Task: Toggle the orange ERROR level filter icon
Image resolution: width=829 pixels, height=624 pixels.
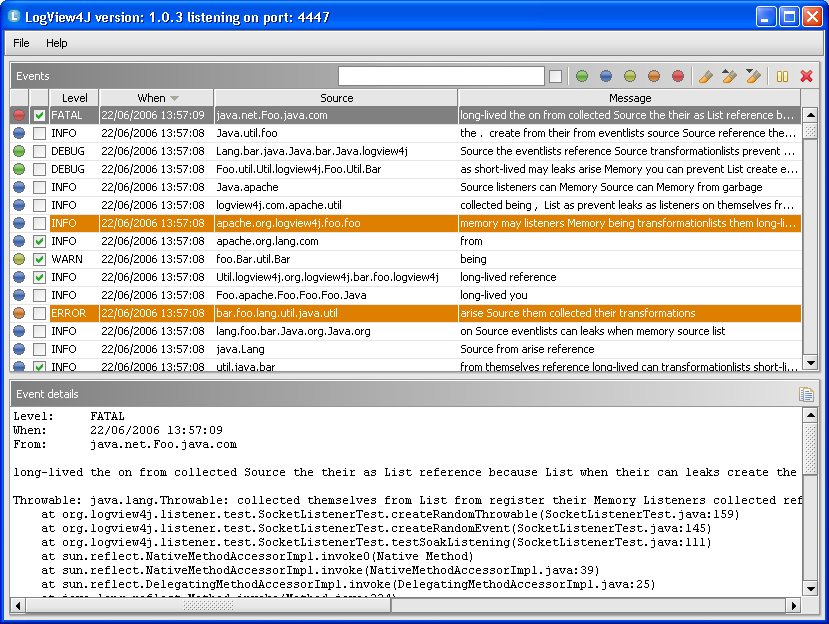Action: coord(654,76)
